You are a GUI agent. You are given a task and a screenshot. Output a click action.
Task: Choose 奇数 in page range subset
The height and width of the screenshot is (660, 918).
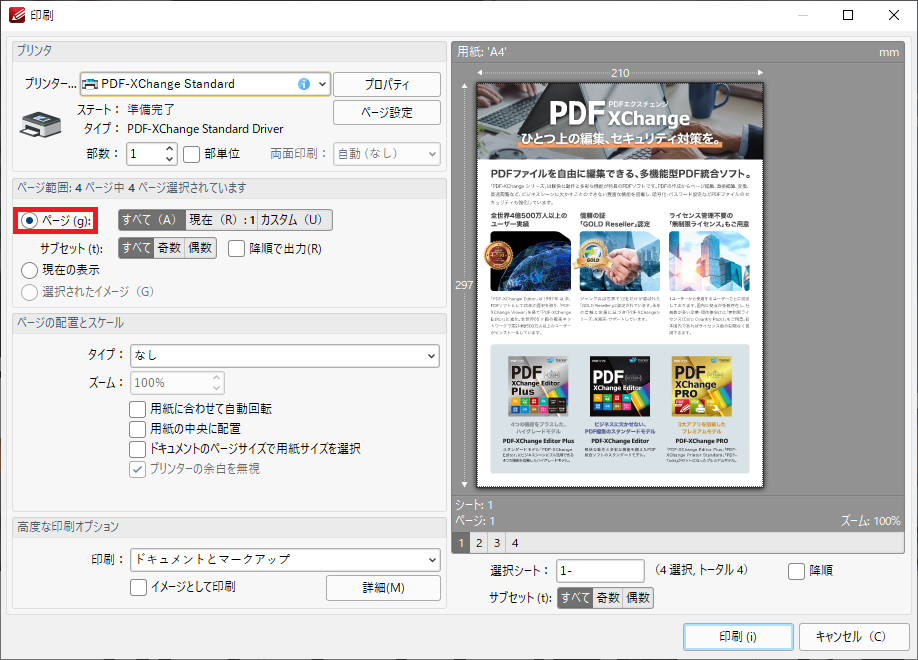[169, 248]
